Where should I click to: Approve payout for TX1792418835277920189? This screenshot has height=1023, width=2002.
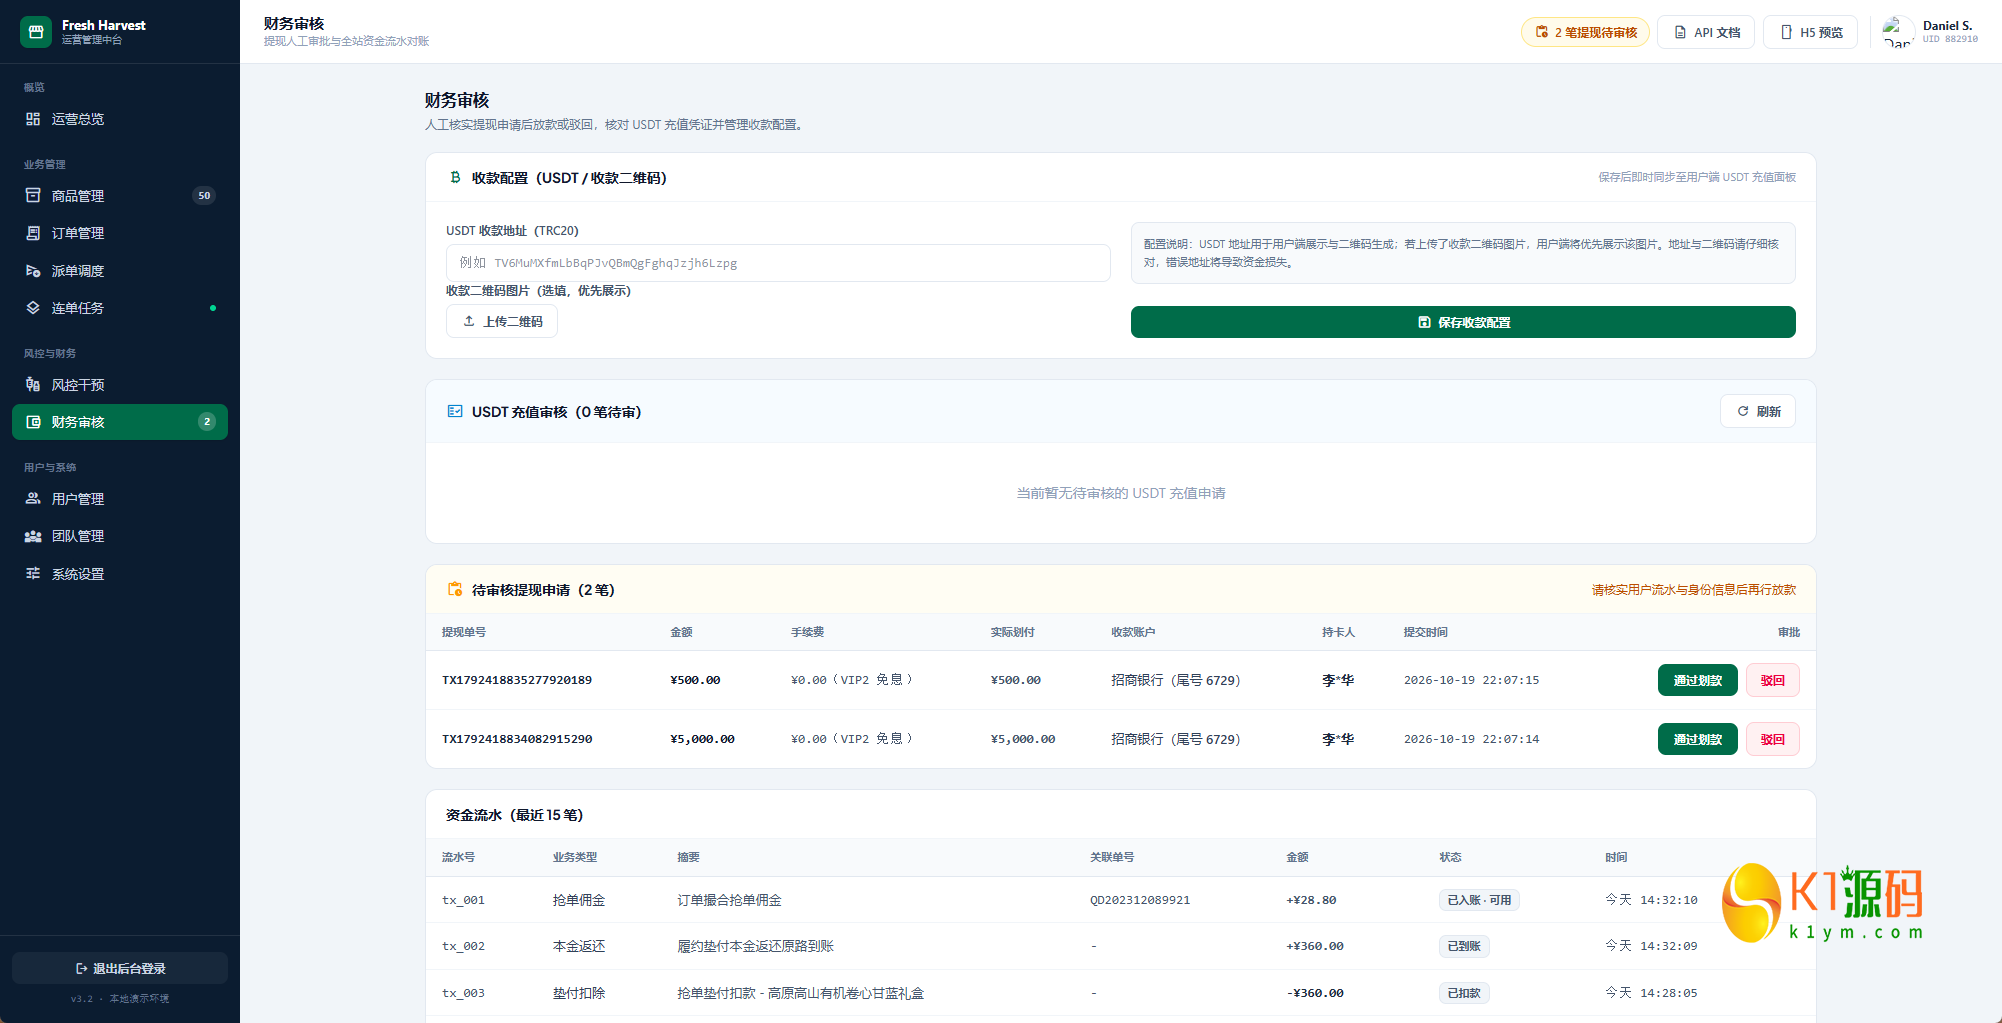click(x=1697, y=680)
